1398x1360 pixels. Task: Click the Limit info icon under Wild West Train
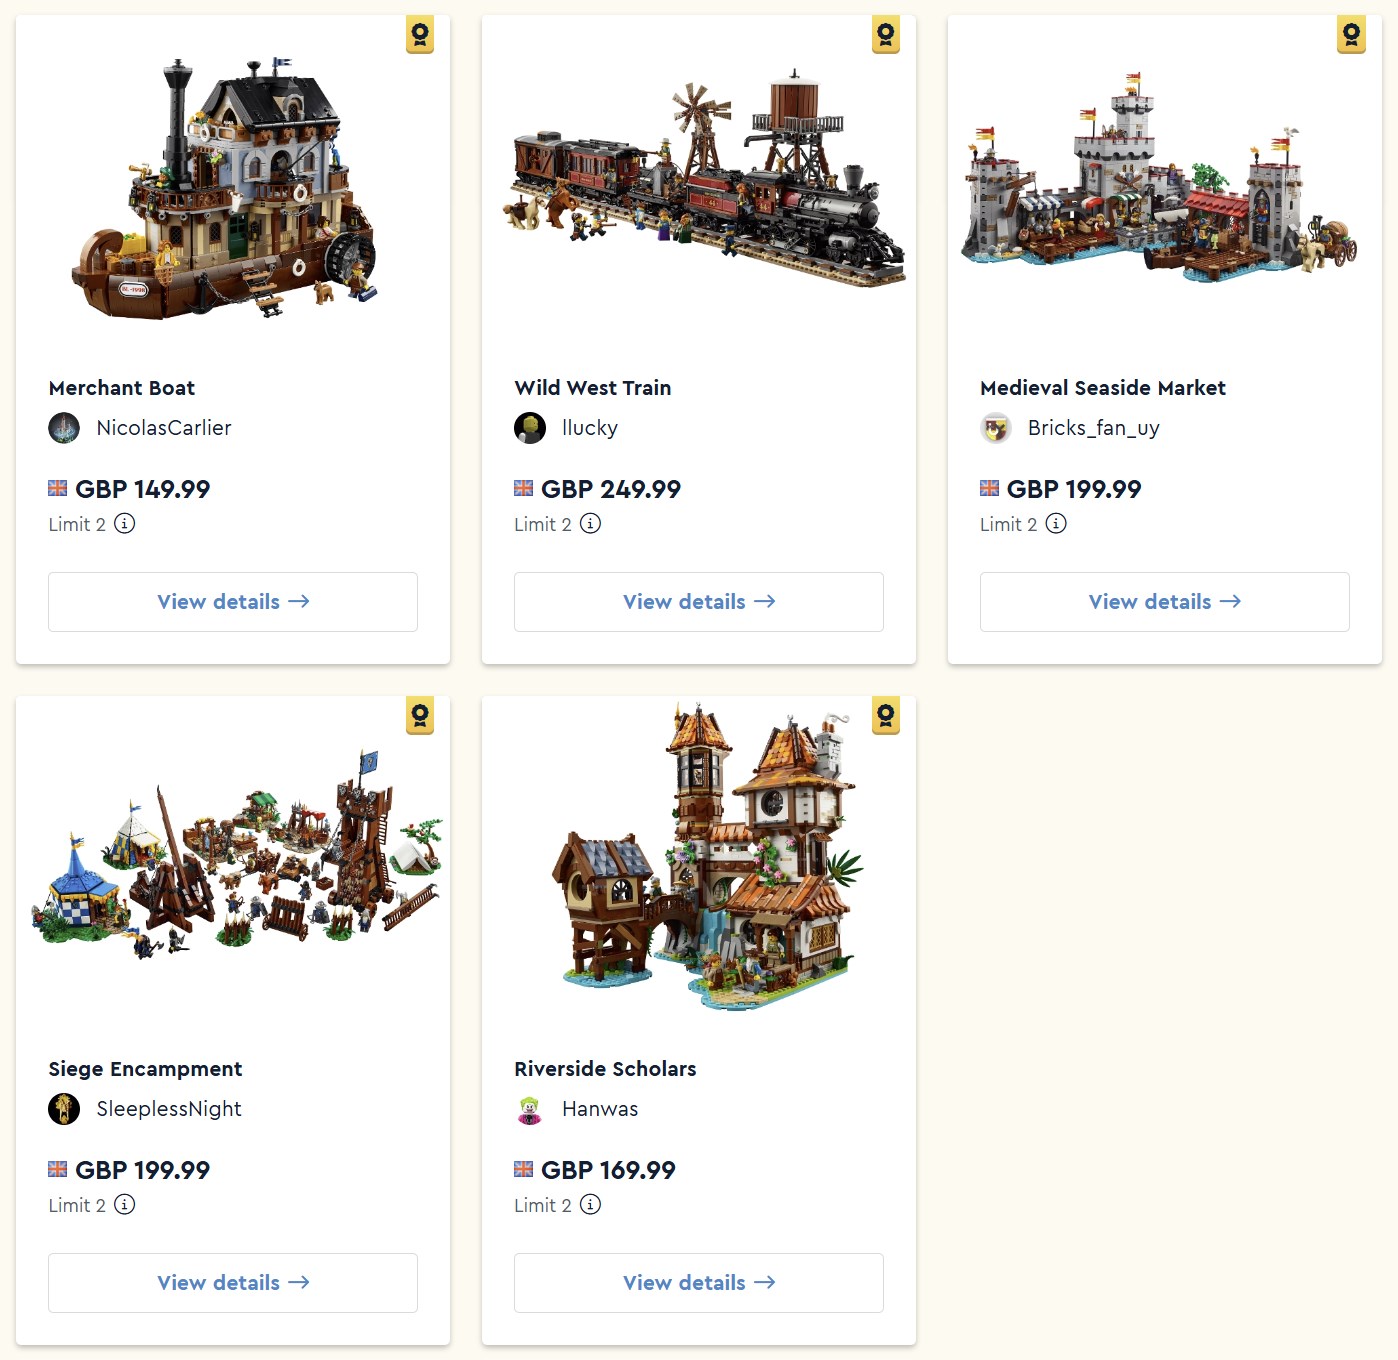click(x=590, y=523)
